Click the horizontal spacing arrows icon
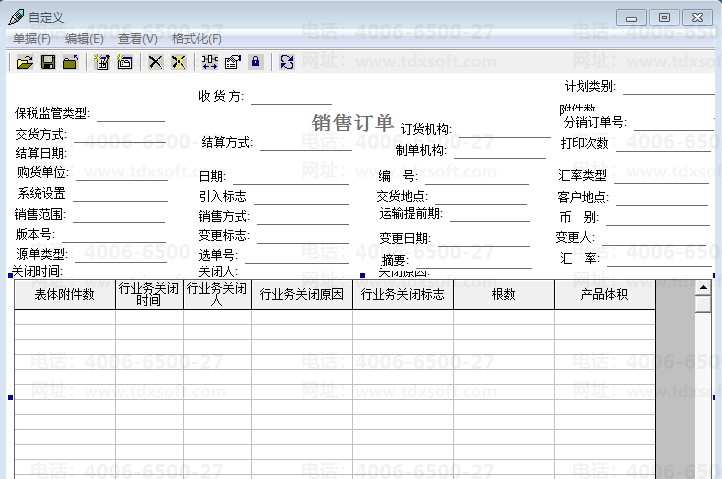The image size is (722, 479). coord(210,62)
